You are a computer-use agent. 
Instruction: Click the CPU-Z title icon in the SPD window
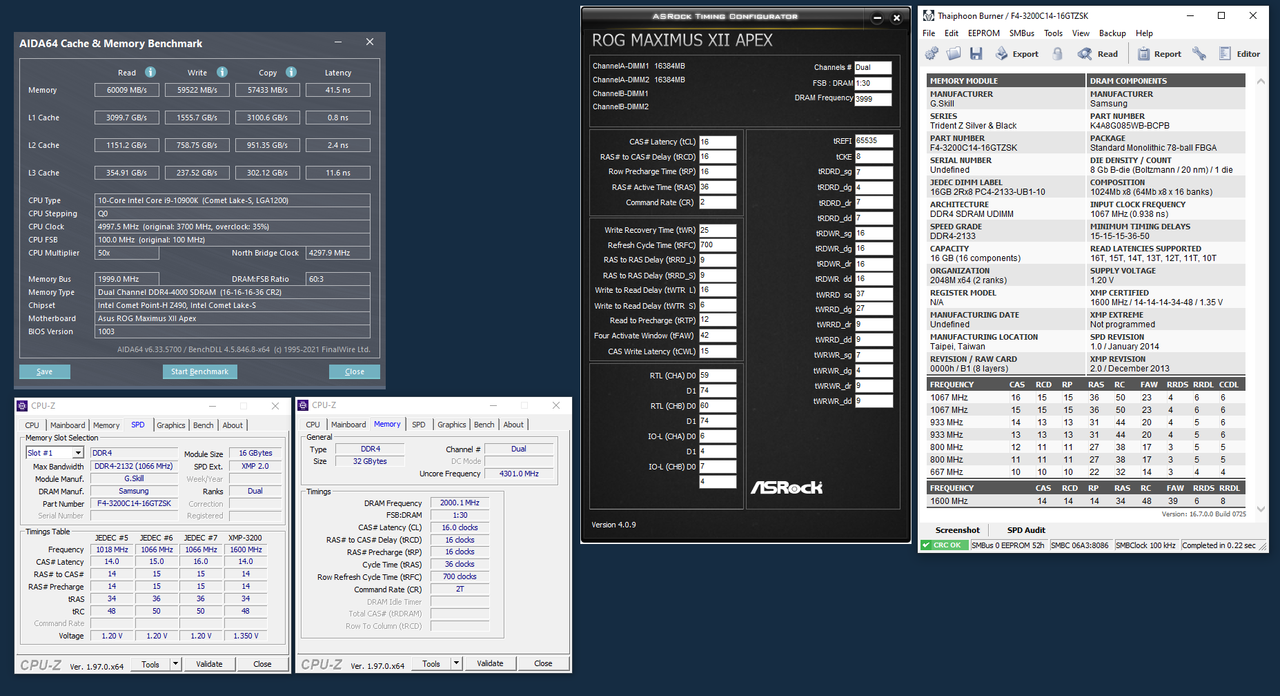click(22, 405)
